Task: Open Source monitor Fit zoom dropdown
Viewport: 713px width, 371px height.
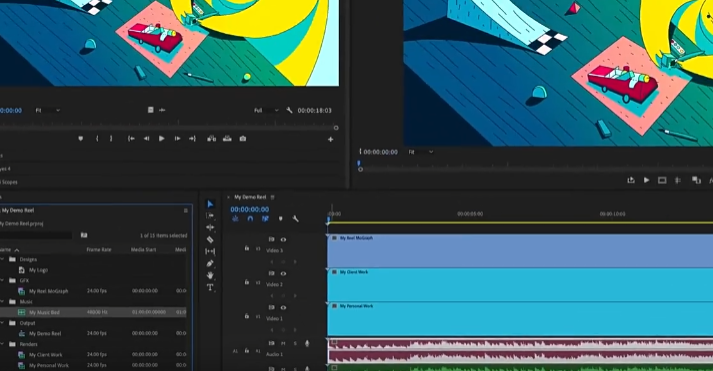Action: (47, 110)
